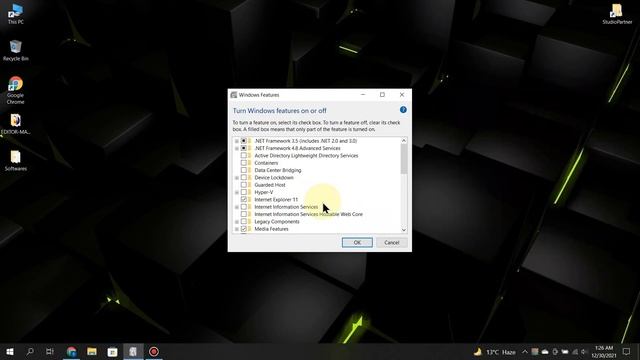Open taskbar Search
The image size is (640, 360).
click(30, 351)
